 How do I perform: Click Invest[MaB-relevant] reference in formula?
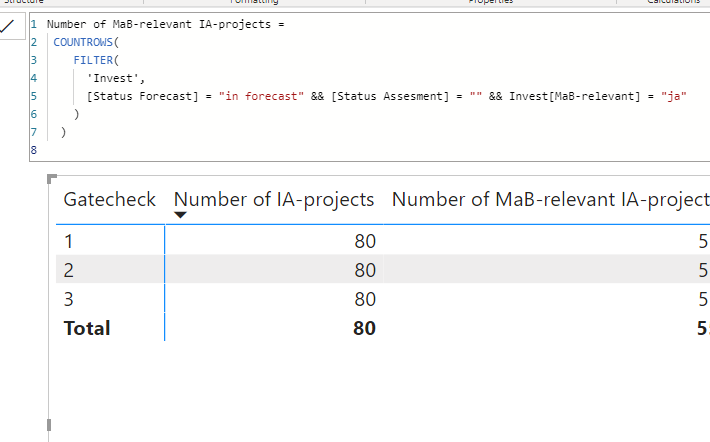pyautogui.click(x=575, y=96)
